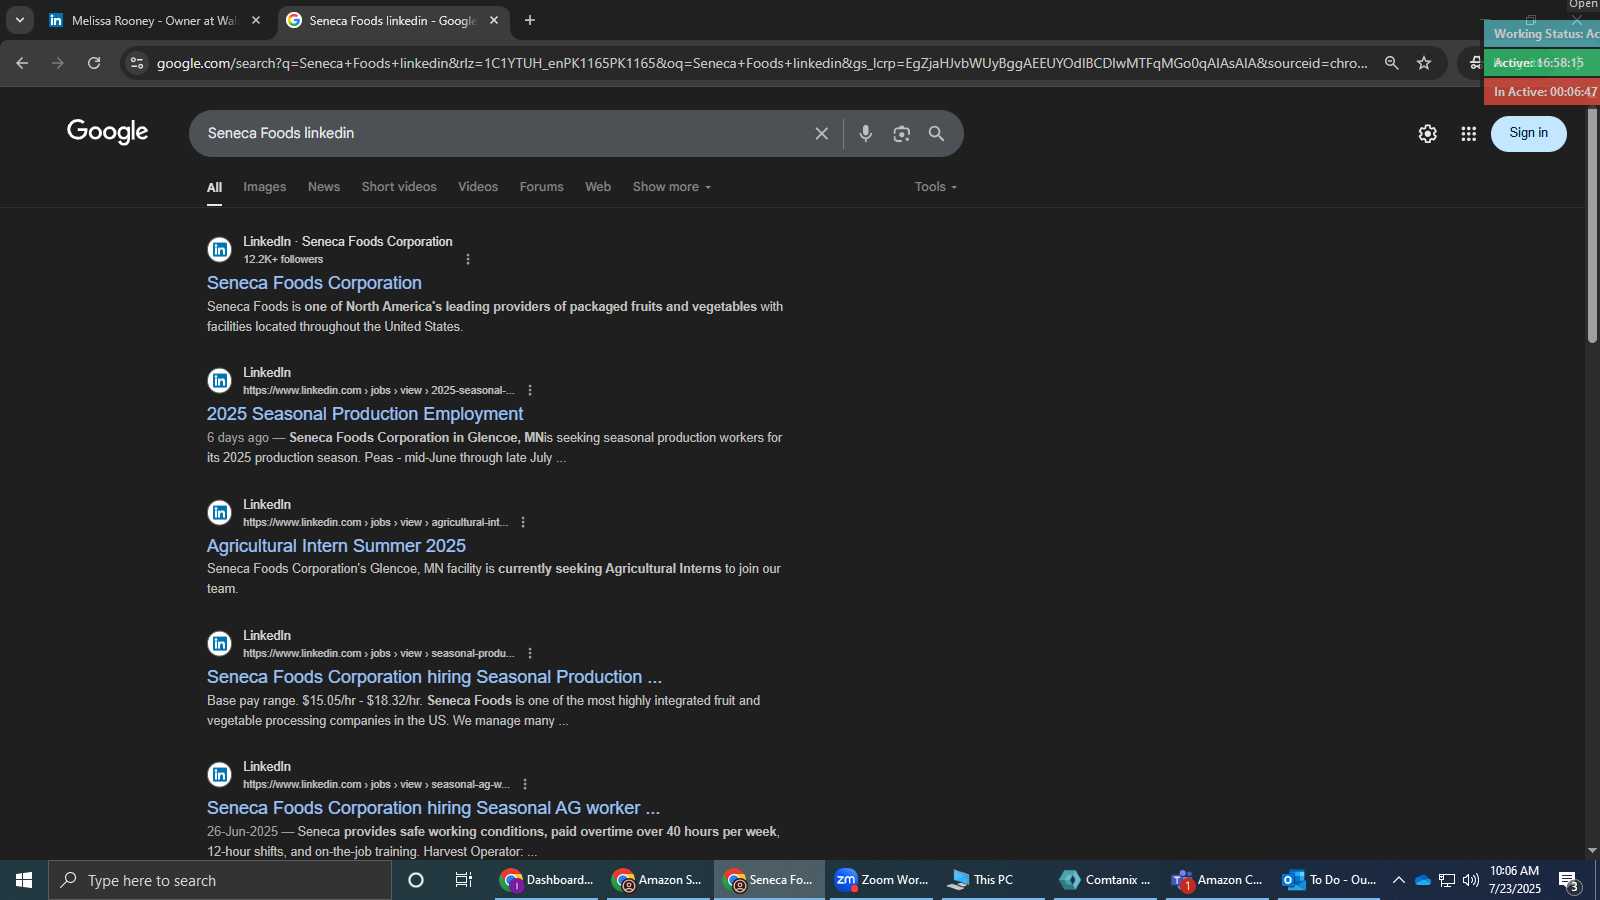This screenshot has width=1600, height=900.
Task: Open zoom magnifier icon in address bar
Action: [x=1391, y=63]
